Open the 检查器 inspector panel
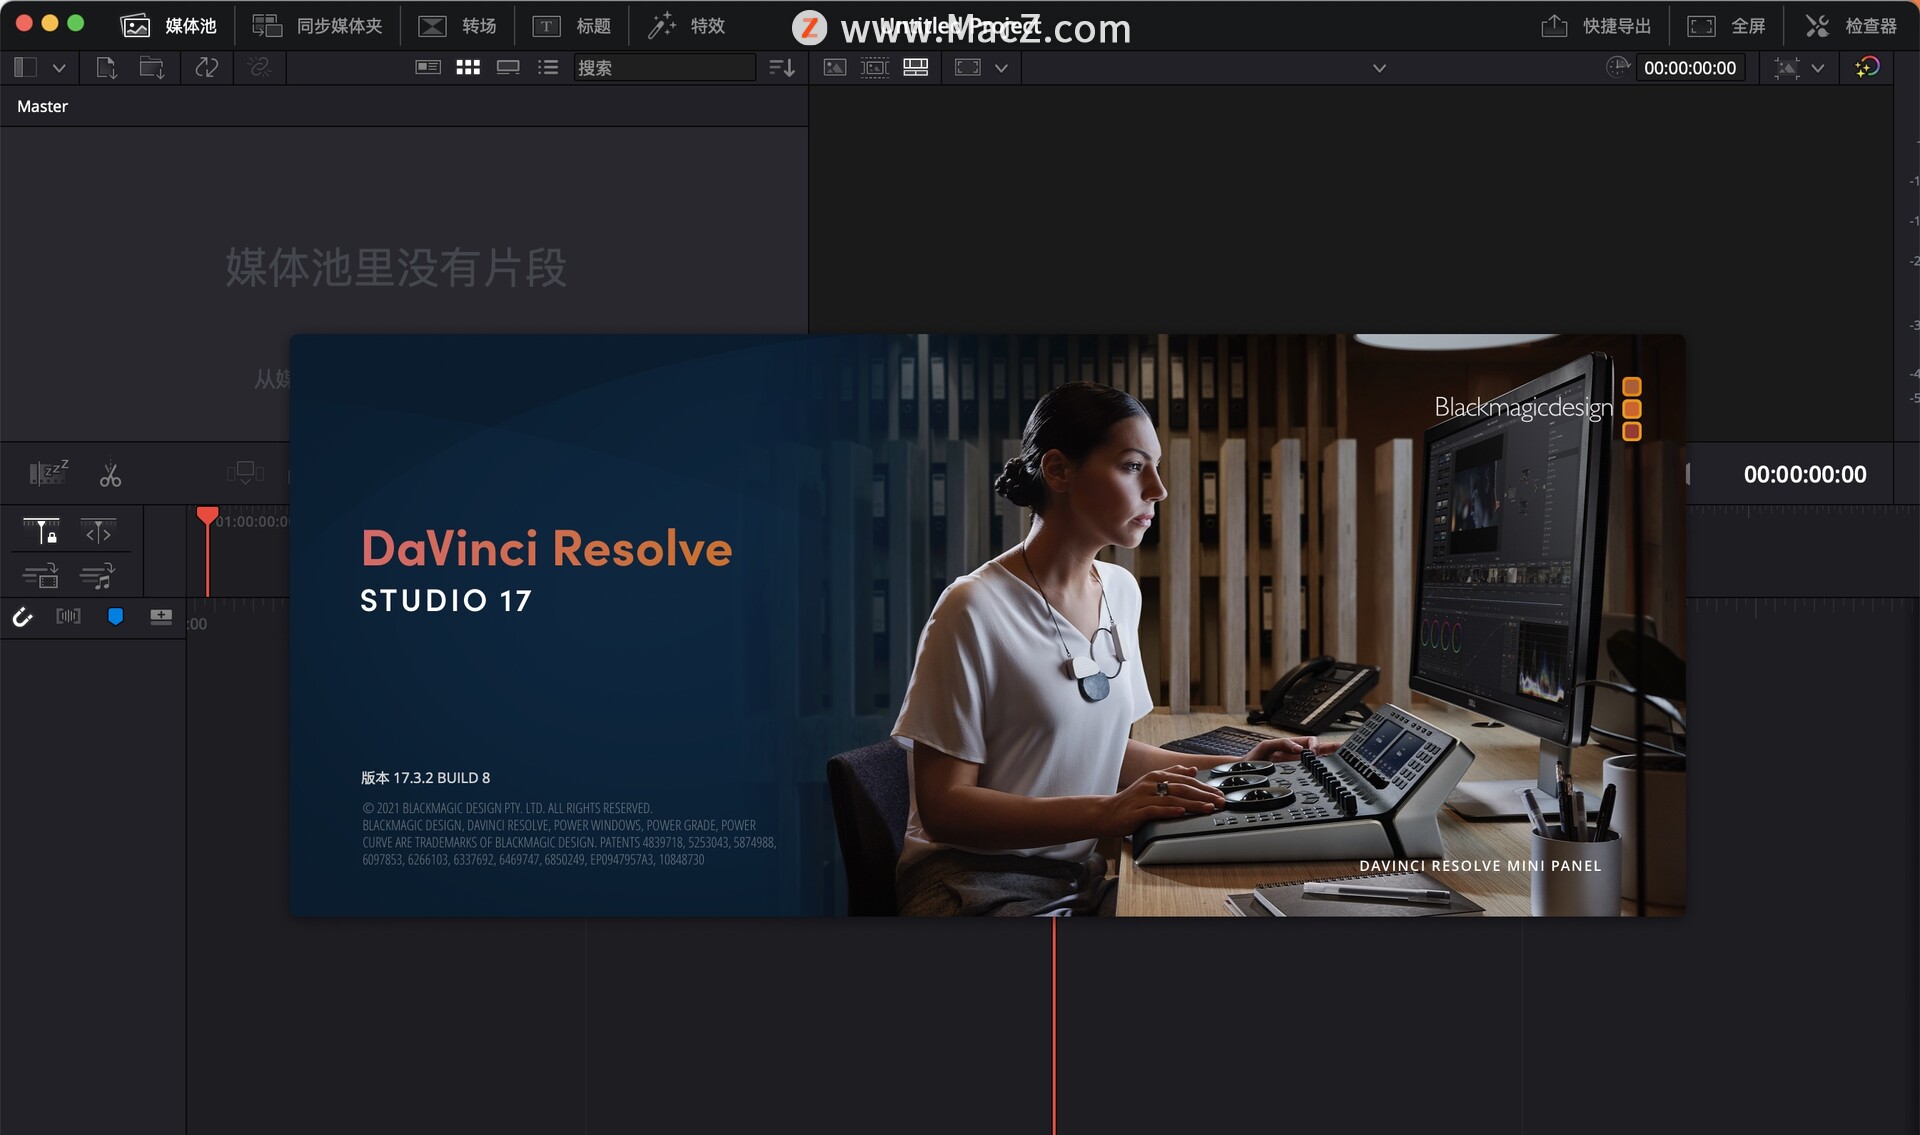The image size is (1920, 1135). (x=1851, y=26)
